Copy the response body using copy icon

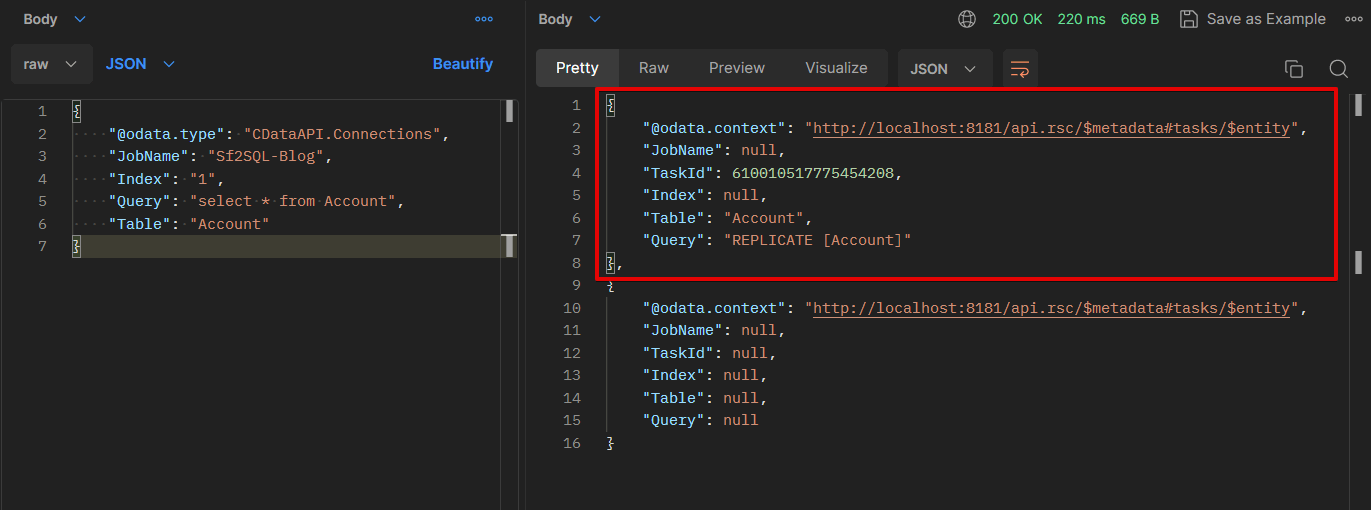pyautogui.click(x=1294, y=69)
